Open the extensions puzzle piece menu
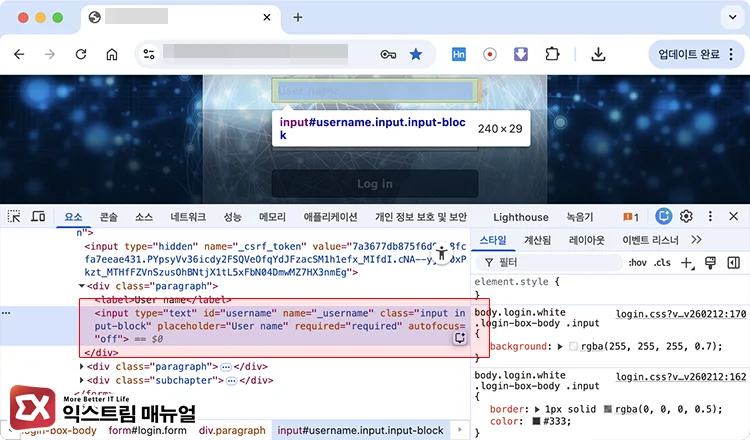 552,55
